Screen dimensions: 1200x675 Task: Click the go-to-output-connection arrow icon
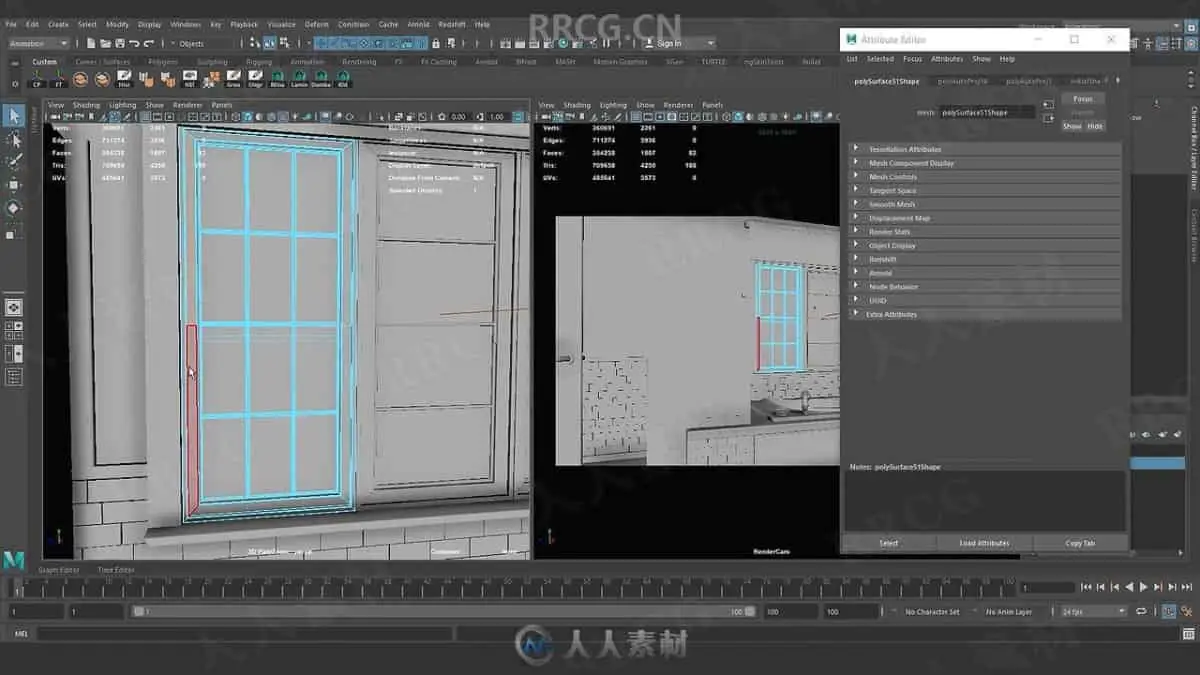[x=1048, y=118]
